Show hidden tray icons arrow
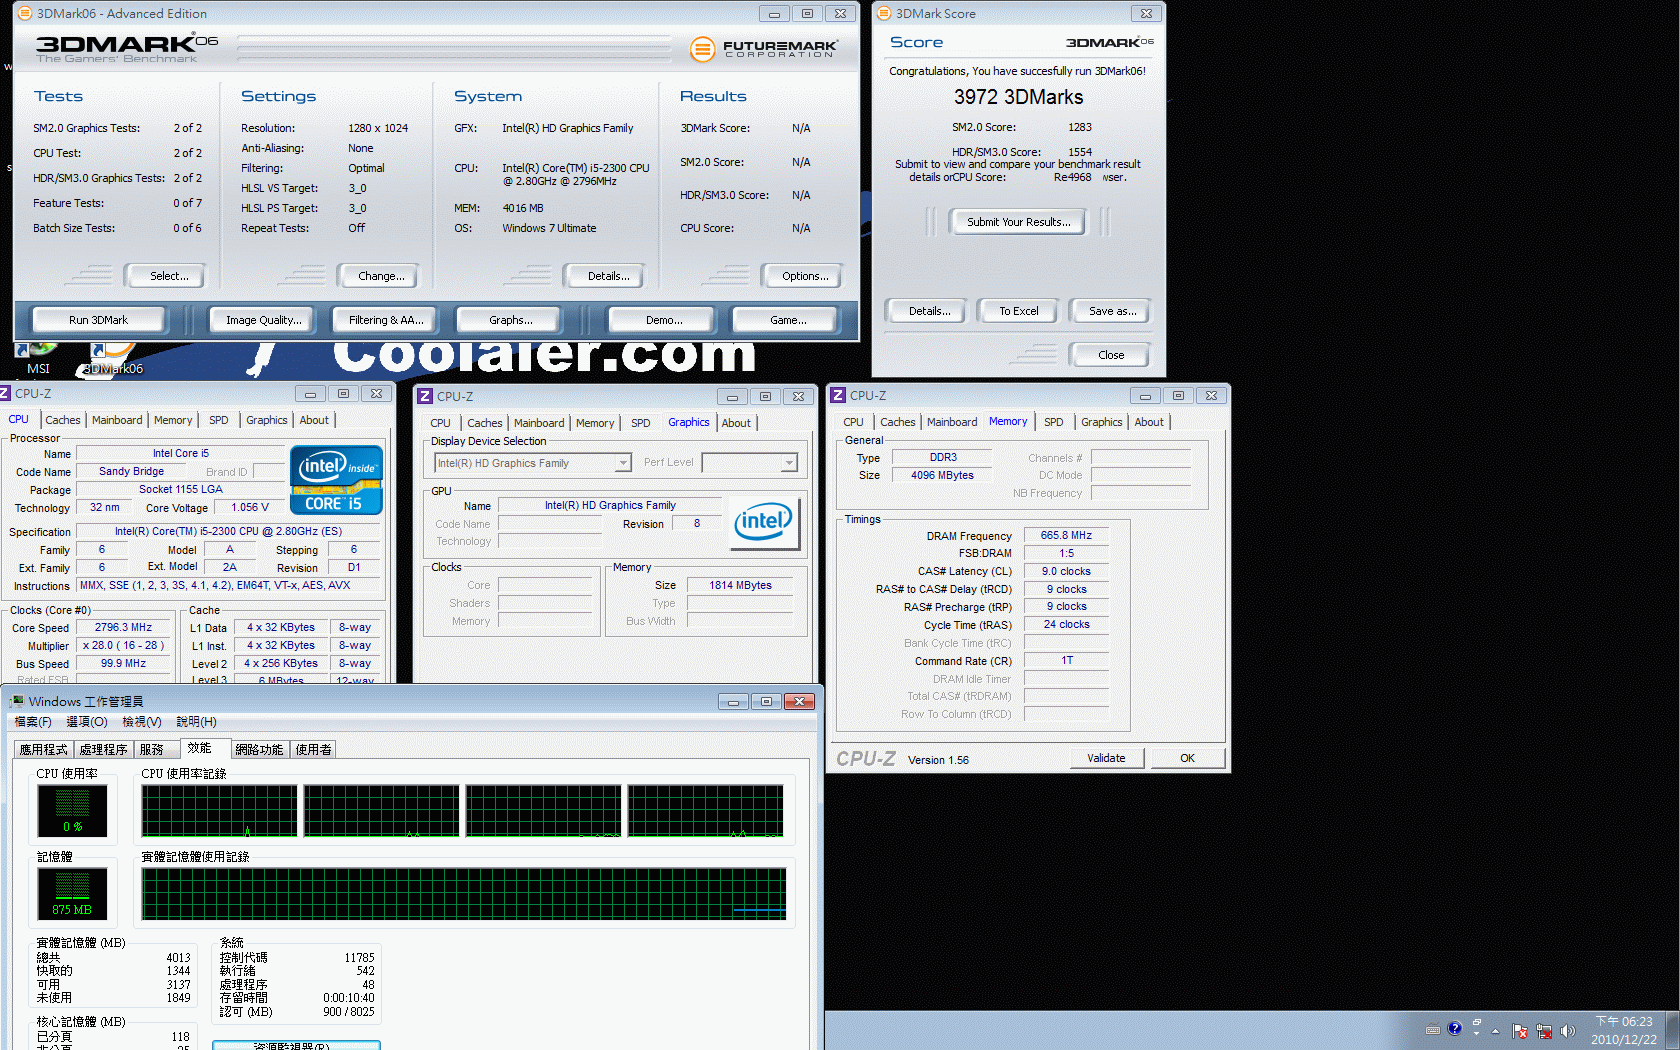This screenshot has height=1050, width=1680. point(1496,1031)
